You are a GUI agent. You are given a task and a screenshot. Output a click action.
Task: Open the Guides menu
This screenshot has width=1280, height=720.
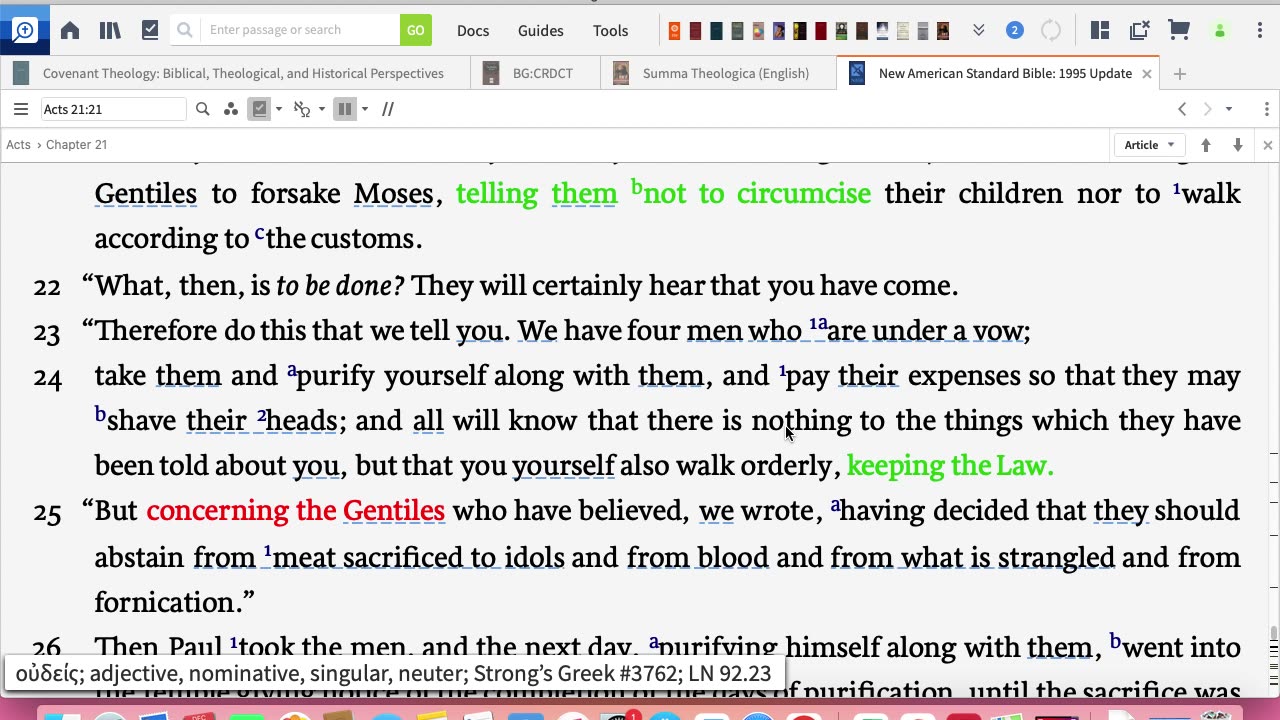(541, 31)
